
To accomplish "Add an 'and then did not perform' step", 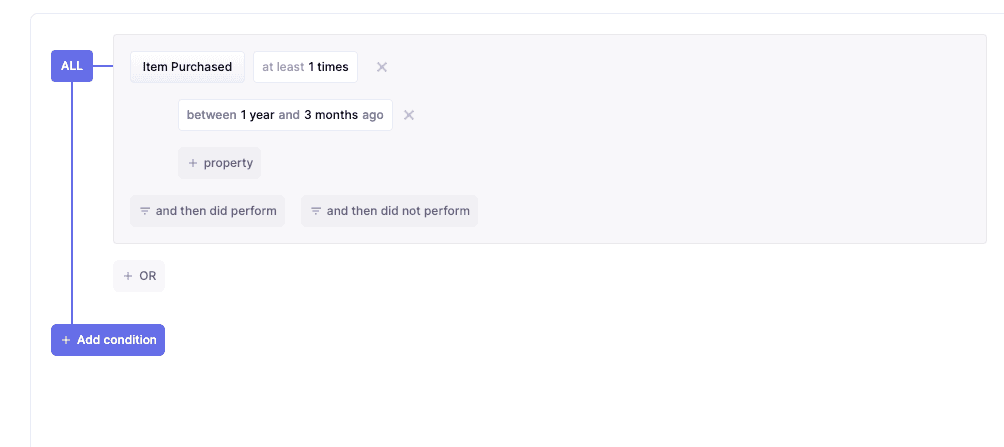I will pyautogui.click(x=398, y=211).
